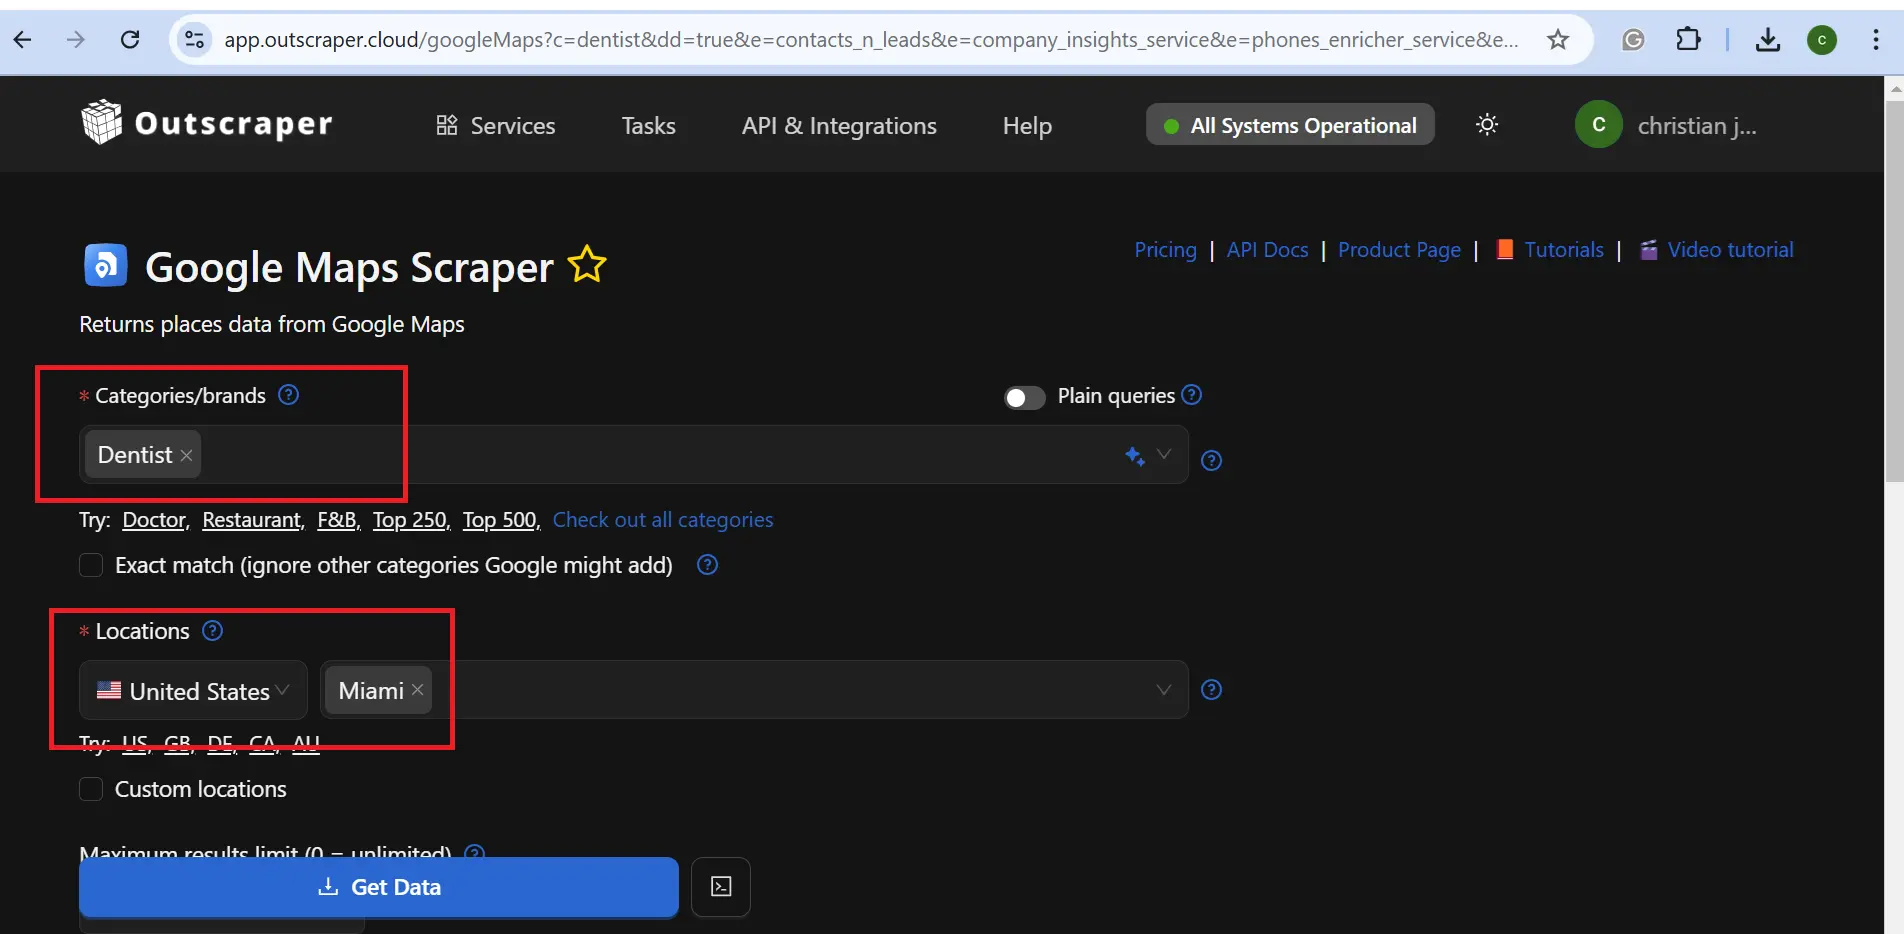The image size is (1904, 934).
Task: Enable the Plain queries toggle
Action: 1024,398
